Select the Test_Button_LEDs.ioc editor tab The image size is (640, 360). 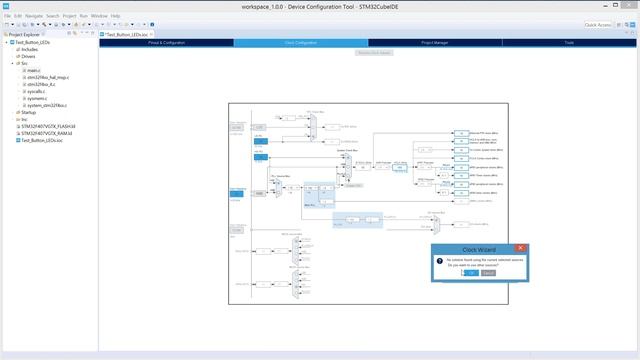click(x=126, y=35)
